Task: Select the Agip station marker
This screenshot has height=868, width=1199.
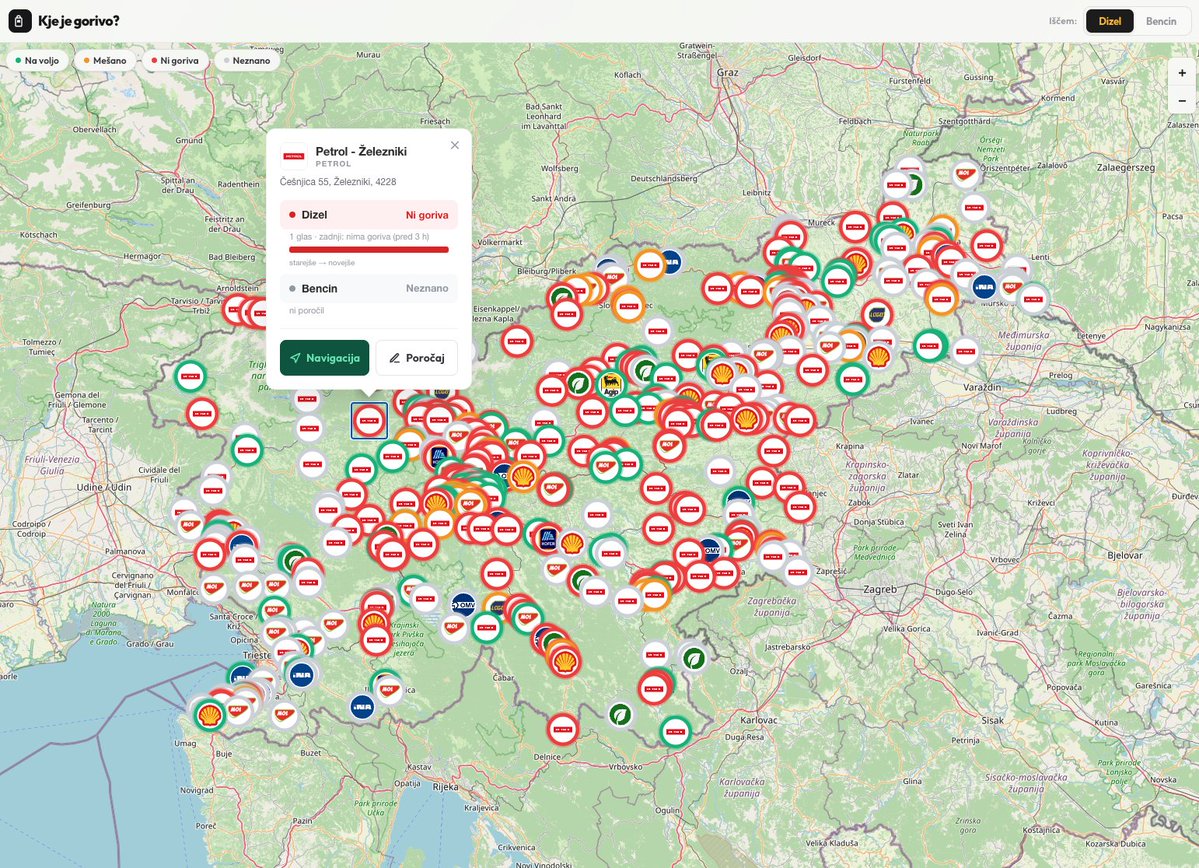Action: [x=610, y=385]
